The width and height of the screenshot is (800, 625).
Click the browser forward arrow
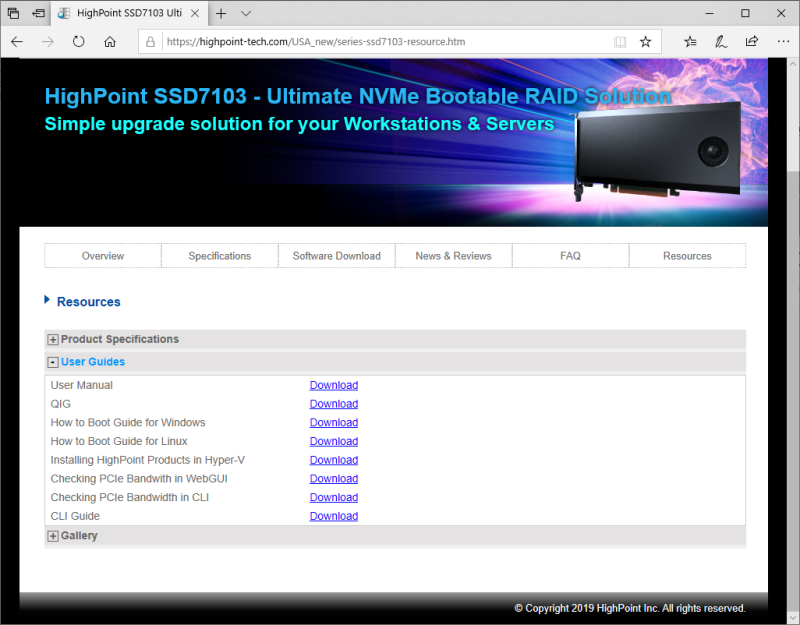point(47,42)
